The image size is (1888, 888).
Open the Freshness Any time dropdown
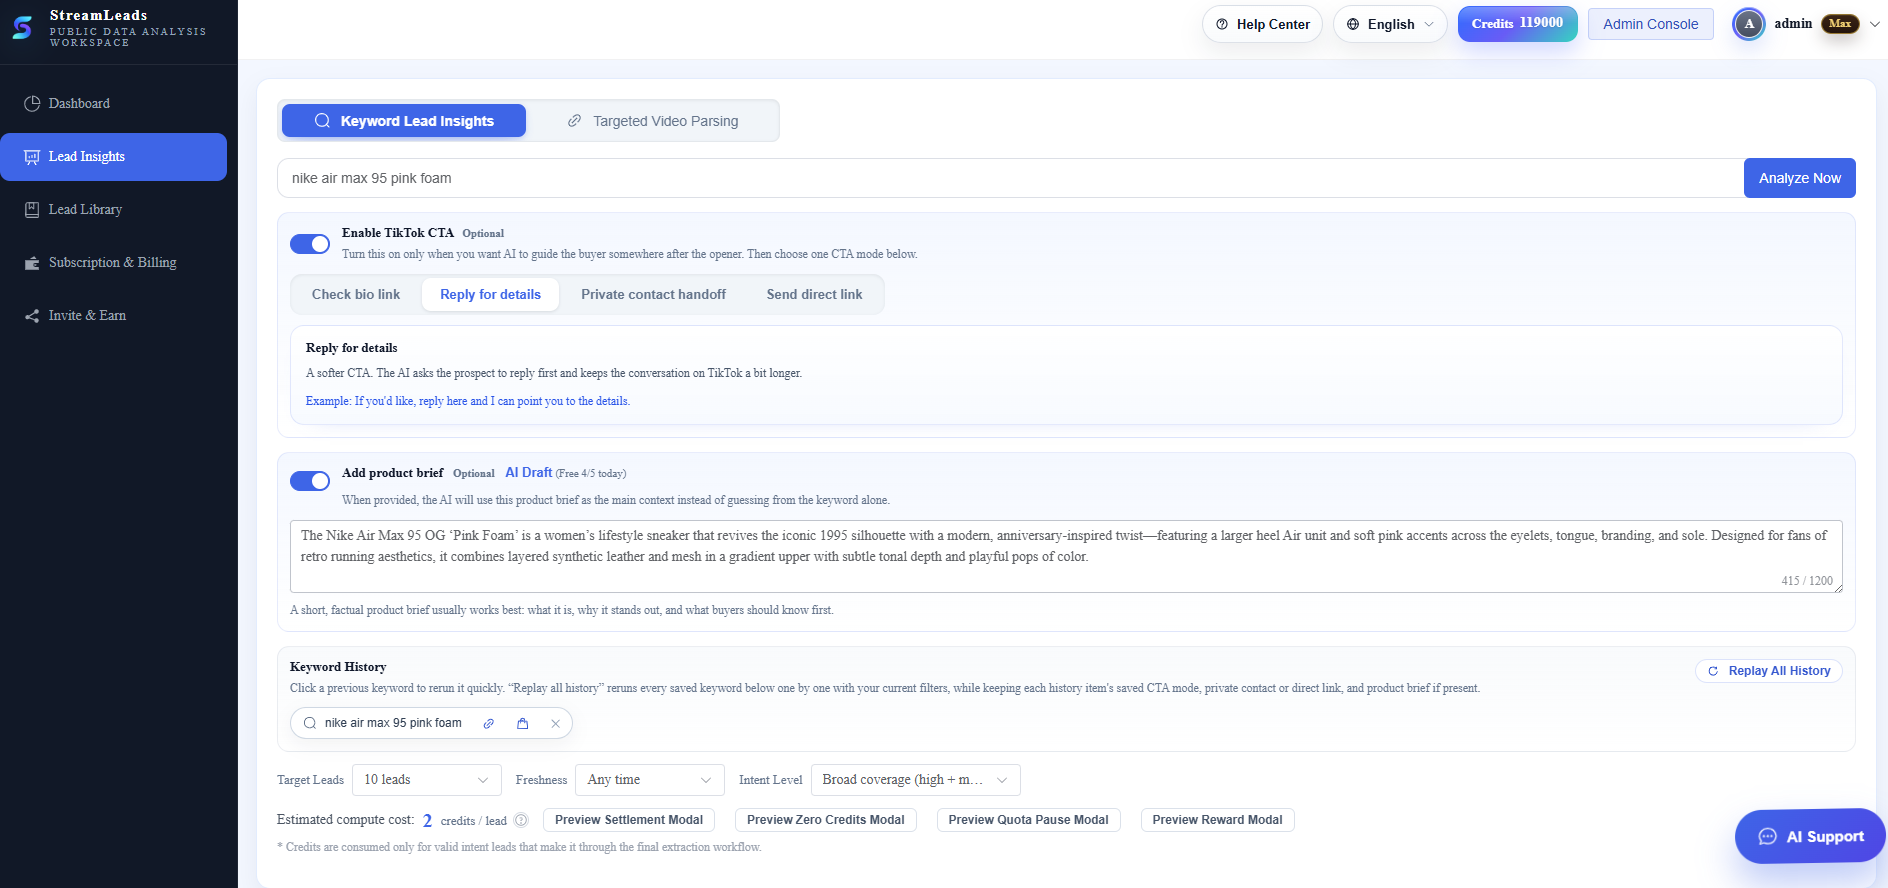[x=650, y=780]
